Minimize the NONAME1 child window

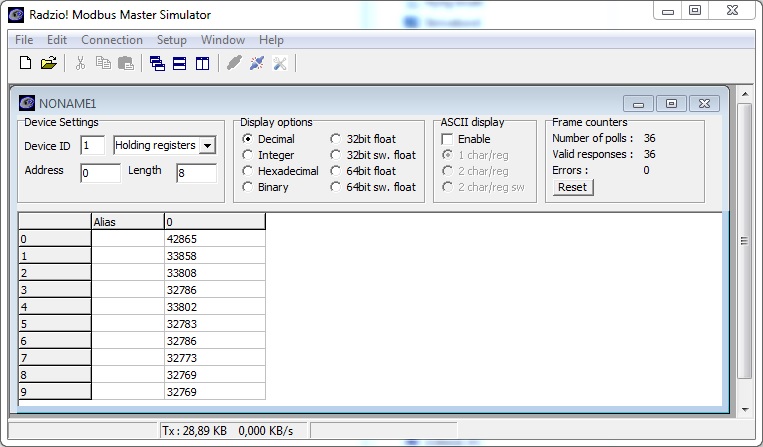(639, 104)
